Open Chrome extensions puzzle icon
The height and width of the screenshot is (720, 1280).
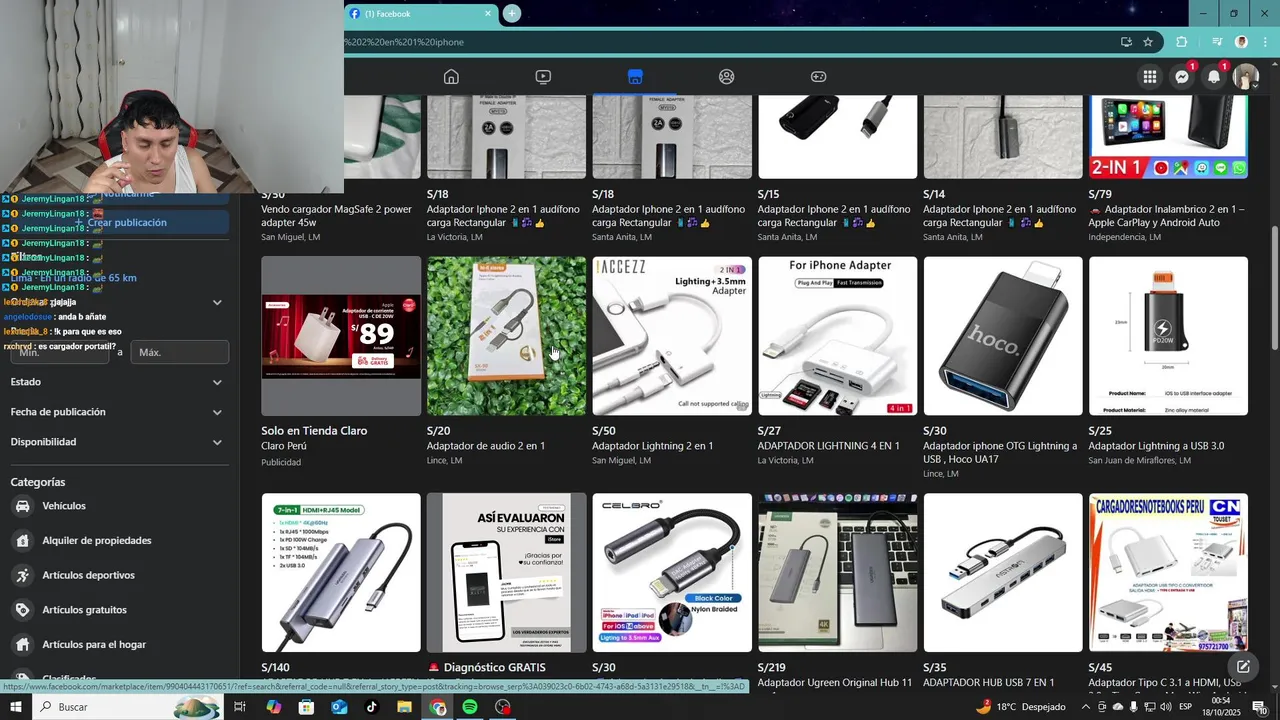(x=1182, y=42)
